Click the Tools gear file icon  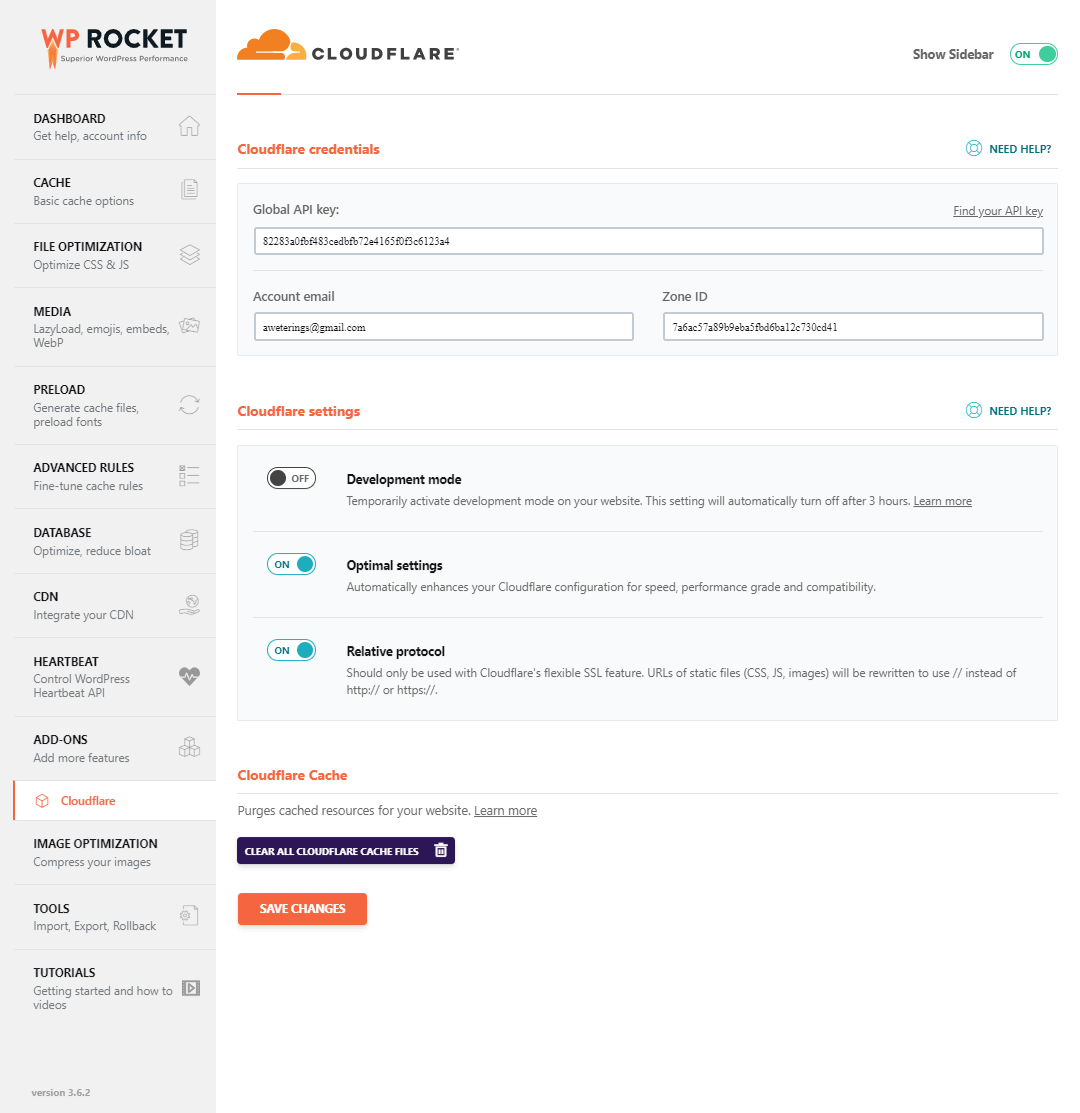point(189,916)
